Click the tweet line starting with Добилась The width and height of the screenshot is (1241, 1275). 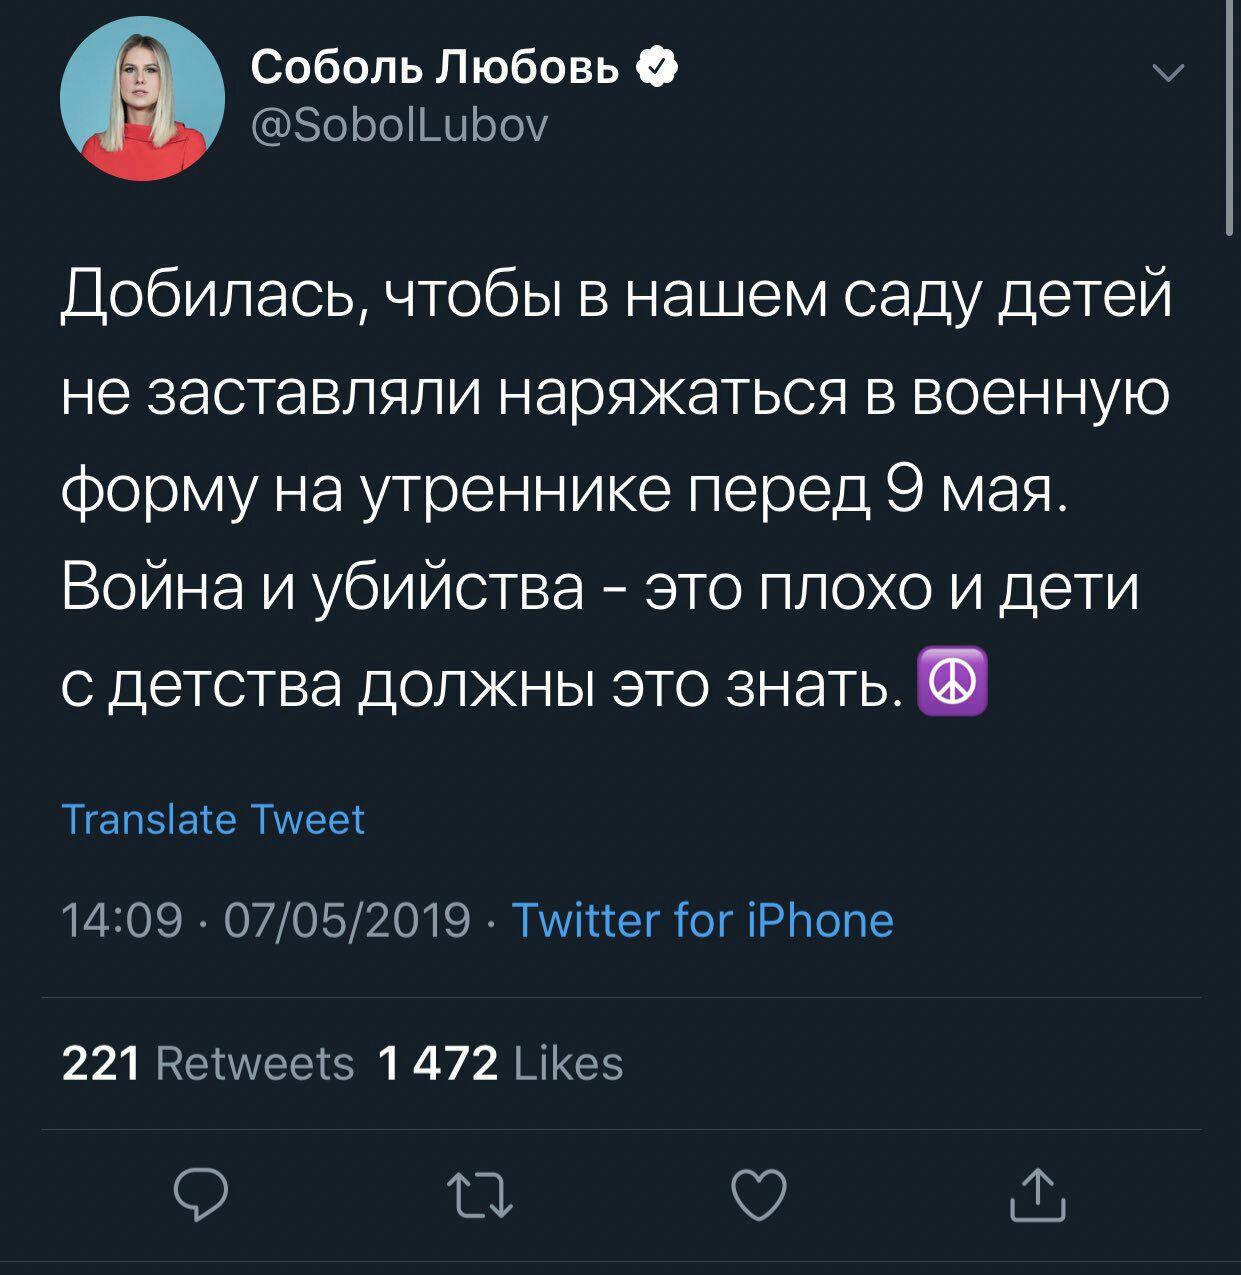click(615, 296)
